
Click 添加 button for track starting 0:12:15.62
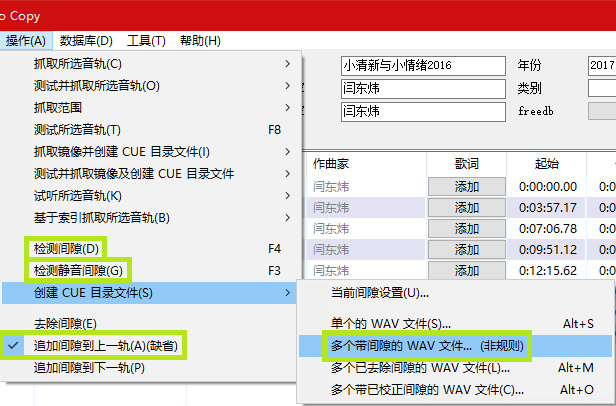[x=466, y=271]
